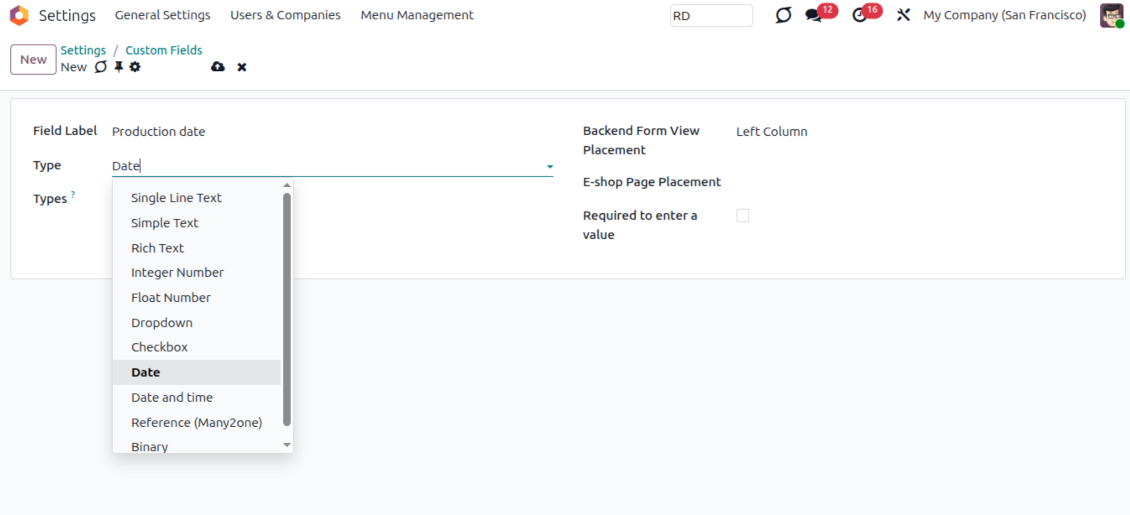Click the Odoo app logo icon
Screen dimensions: 1130x515
coord(19,15)
